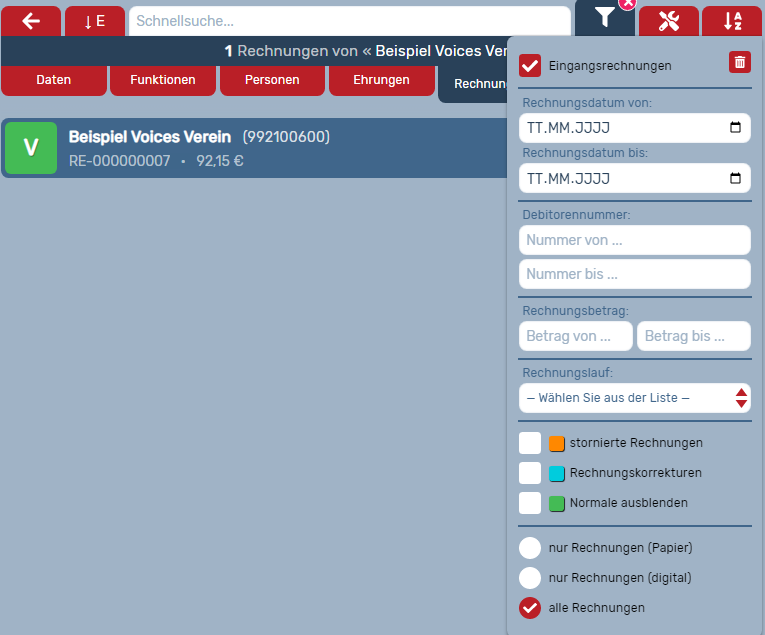Click the red trash filter reset icon
Image resolution: width=765 pixels, height=635 pixels.
click(x=739, y=63)
